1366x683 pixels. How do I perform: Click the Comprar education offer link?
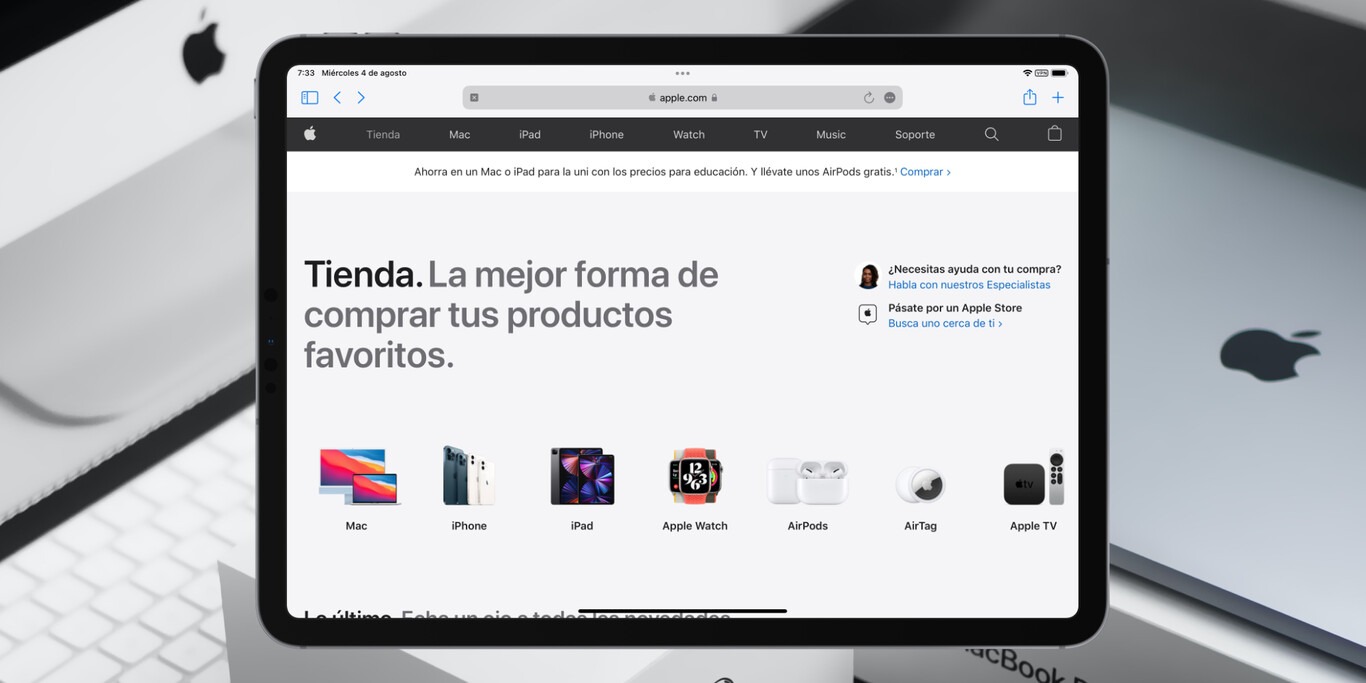[924, 172]
